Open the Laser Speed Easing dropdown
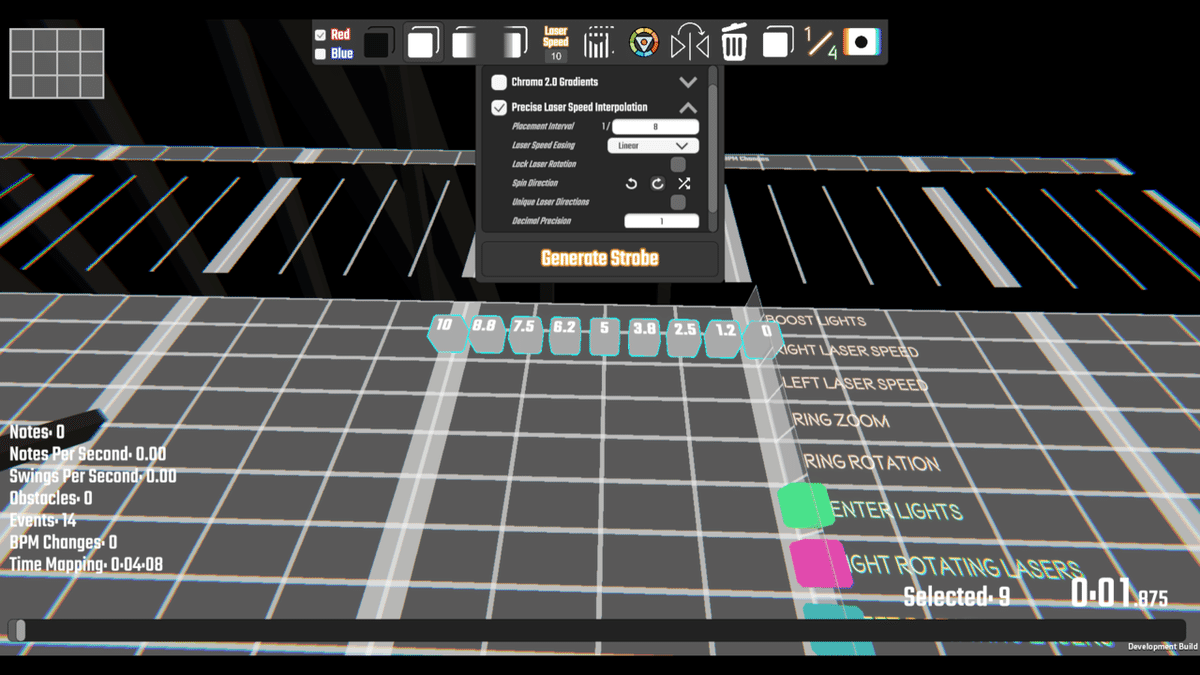Image resolution: width=1200 pixels, height=675 pixels. tap(653, 145)
